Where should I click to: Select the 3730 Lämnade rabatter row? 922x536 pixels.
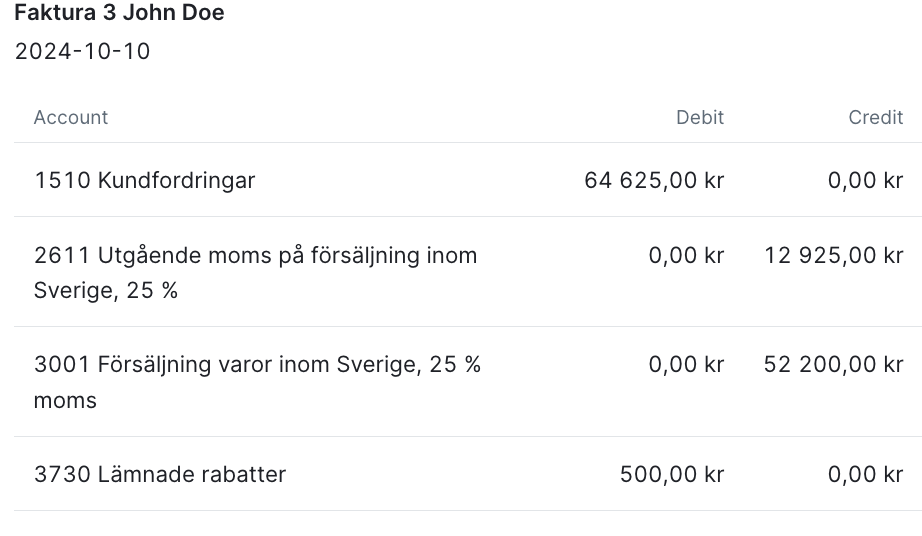(x=160, y=474)
